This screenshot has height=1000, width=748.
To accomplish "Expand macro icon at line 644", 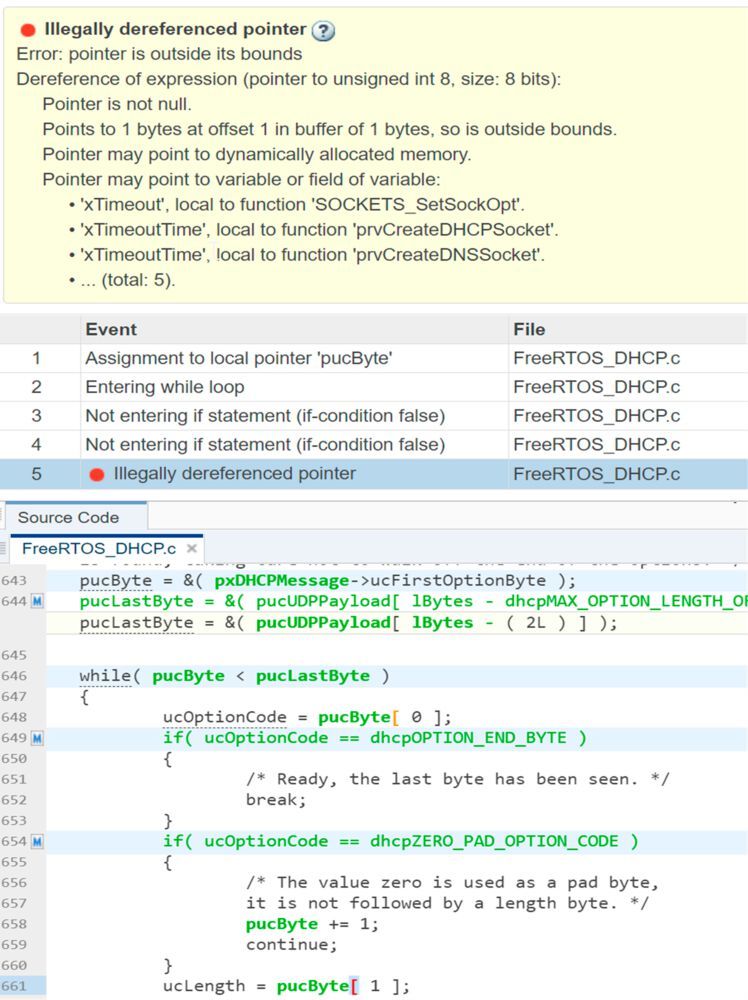I will 37,601.
